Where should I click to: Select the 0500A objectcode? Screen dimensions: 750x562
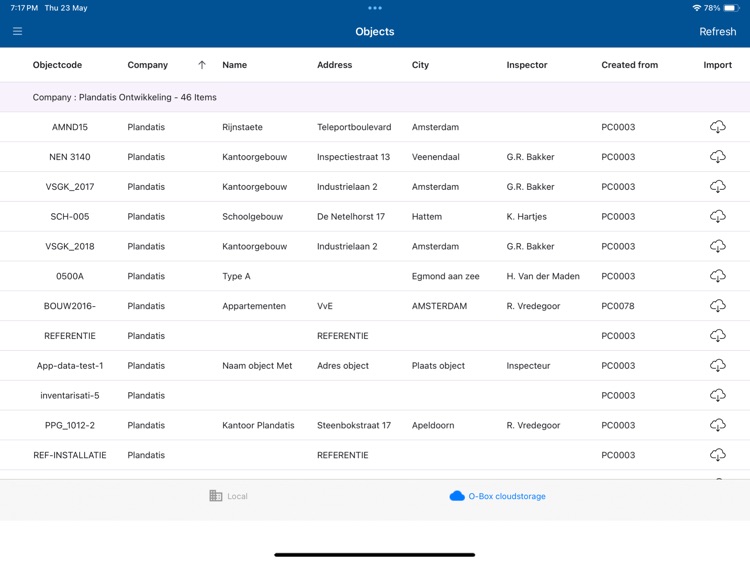click(70, 276)
